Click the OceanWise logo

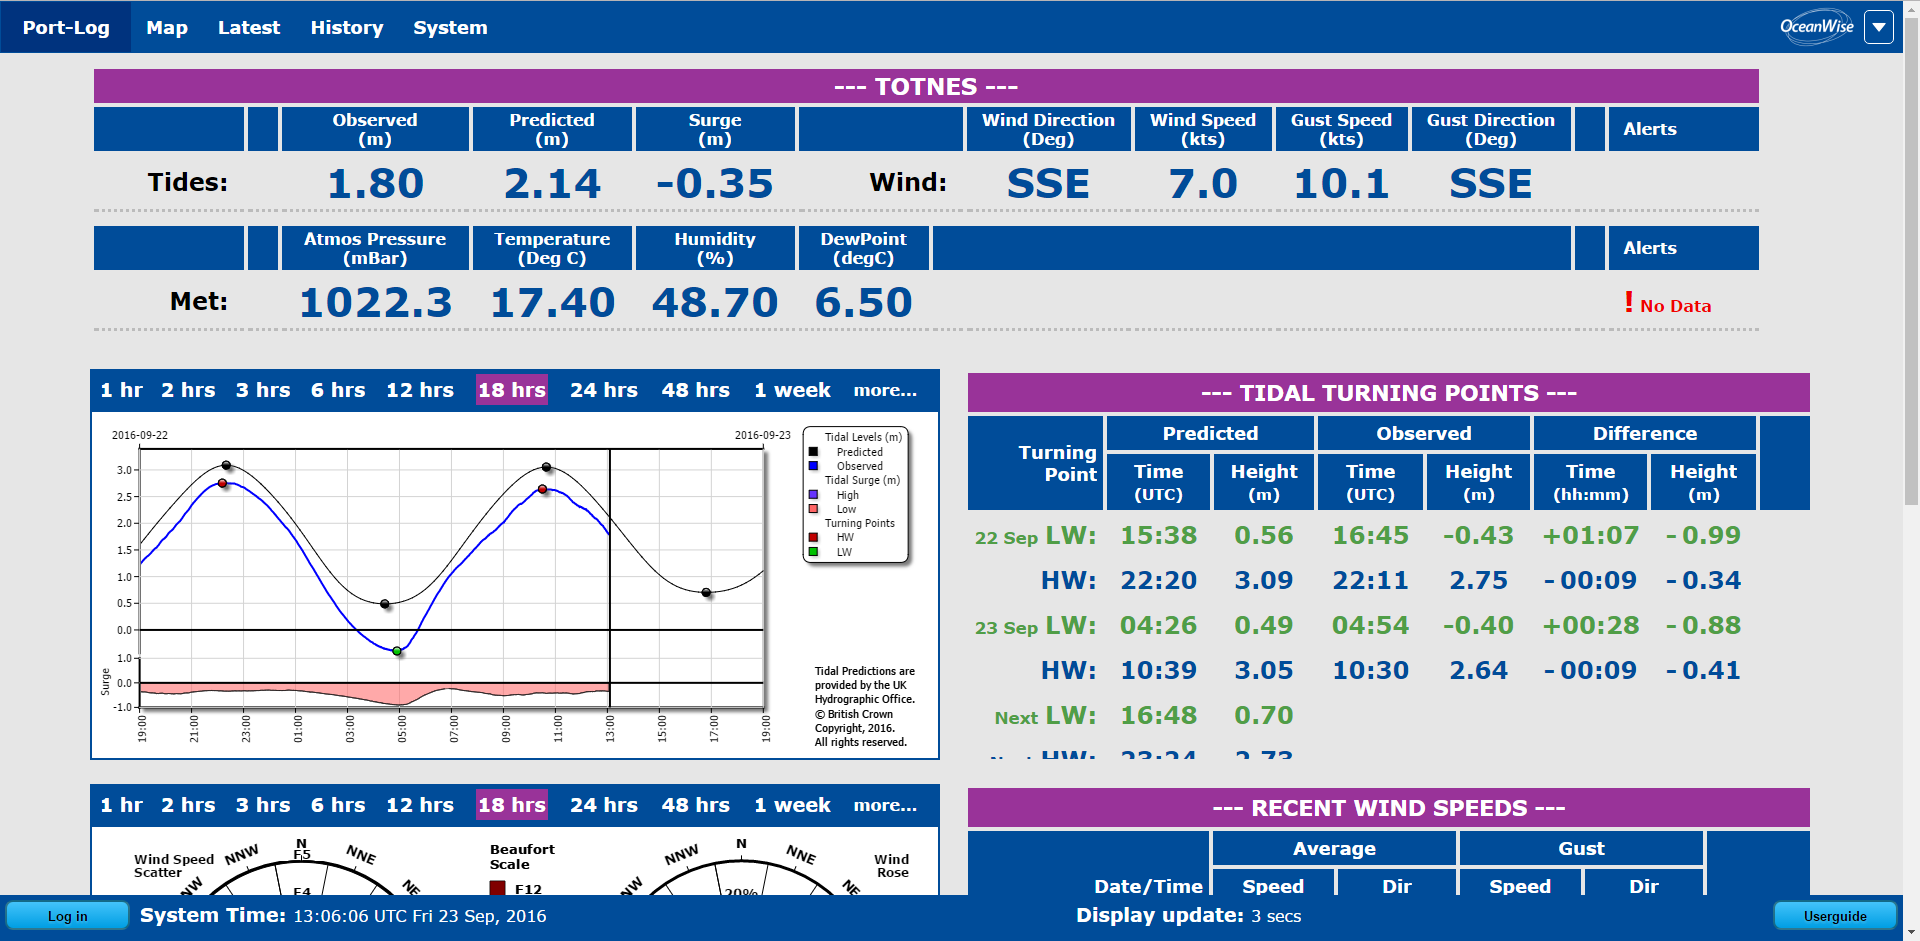[x=1816, y=27]
